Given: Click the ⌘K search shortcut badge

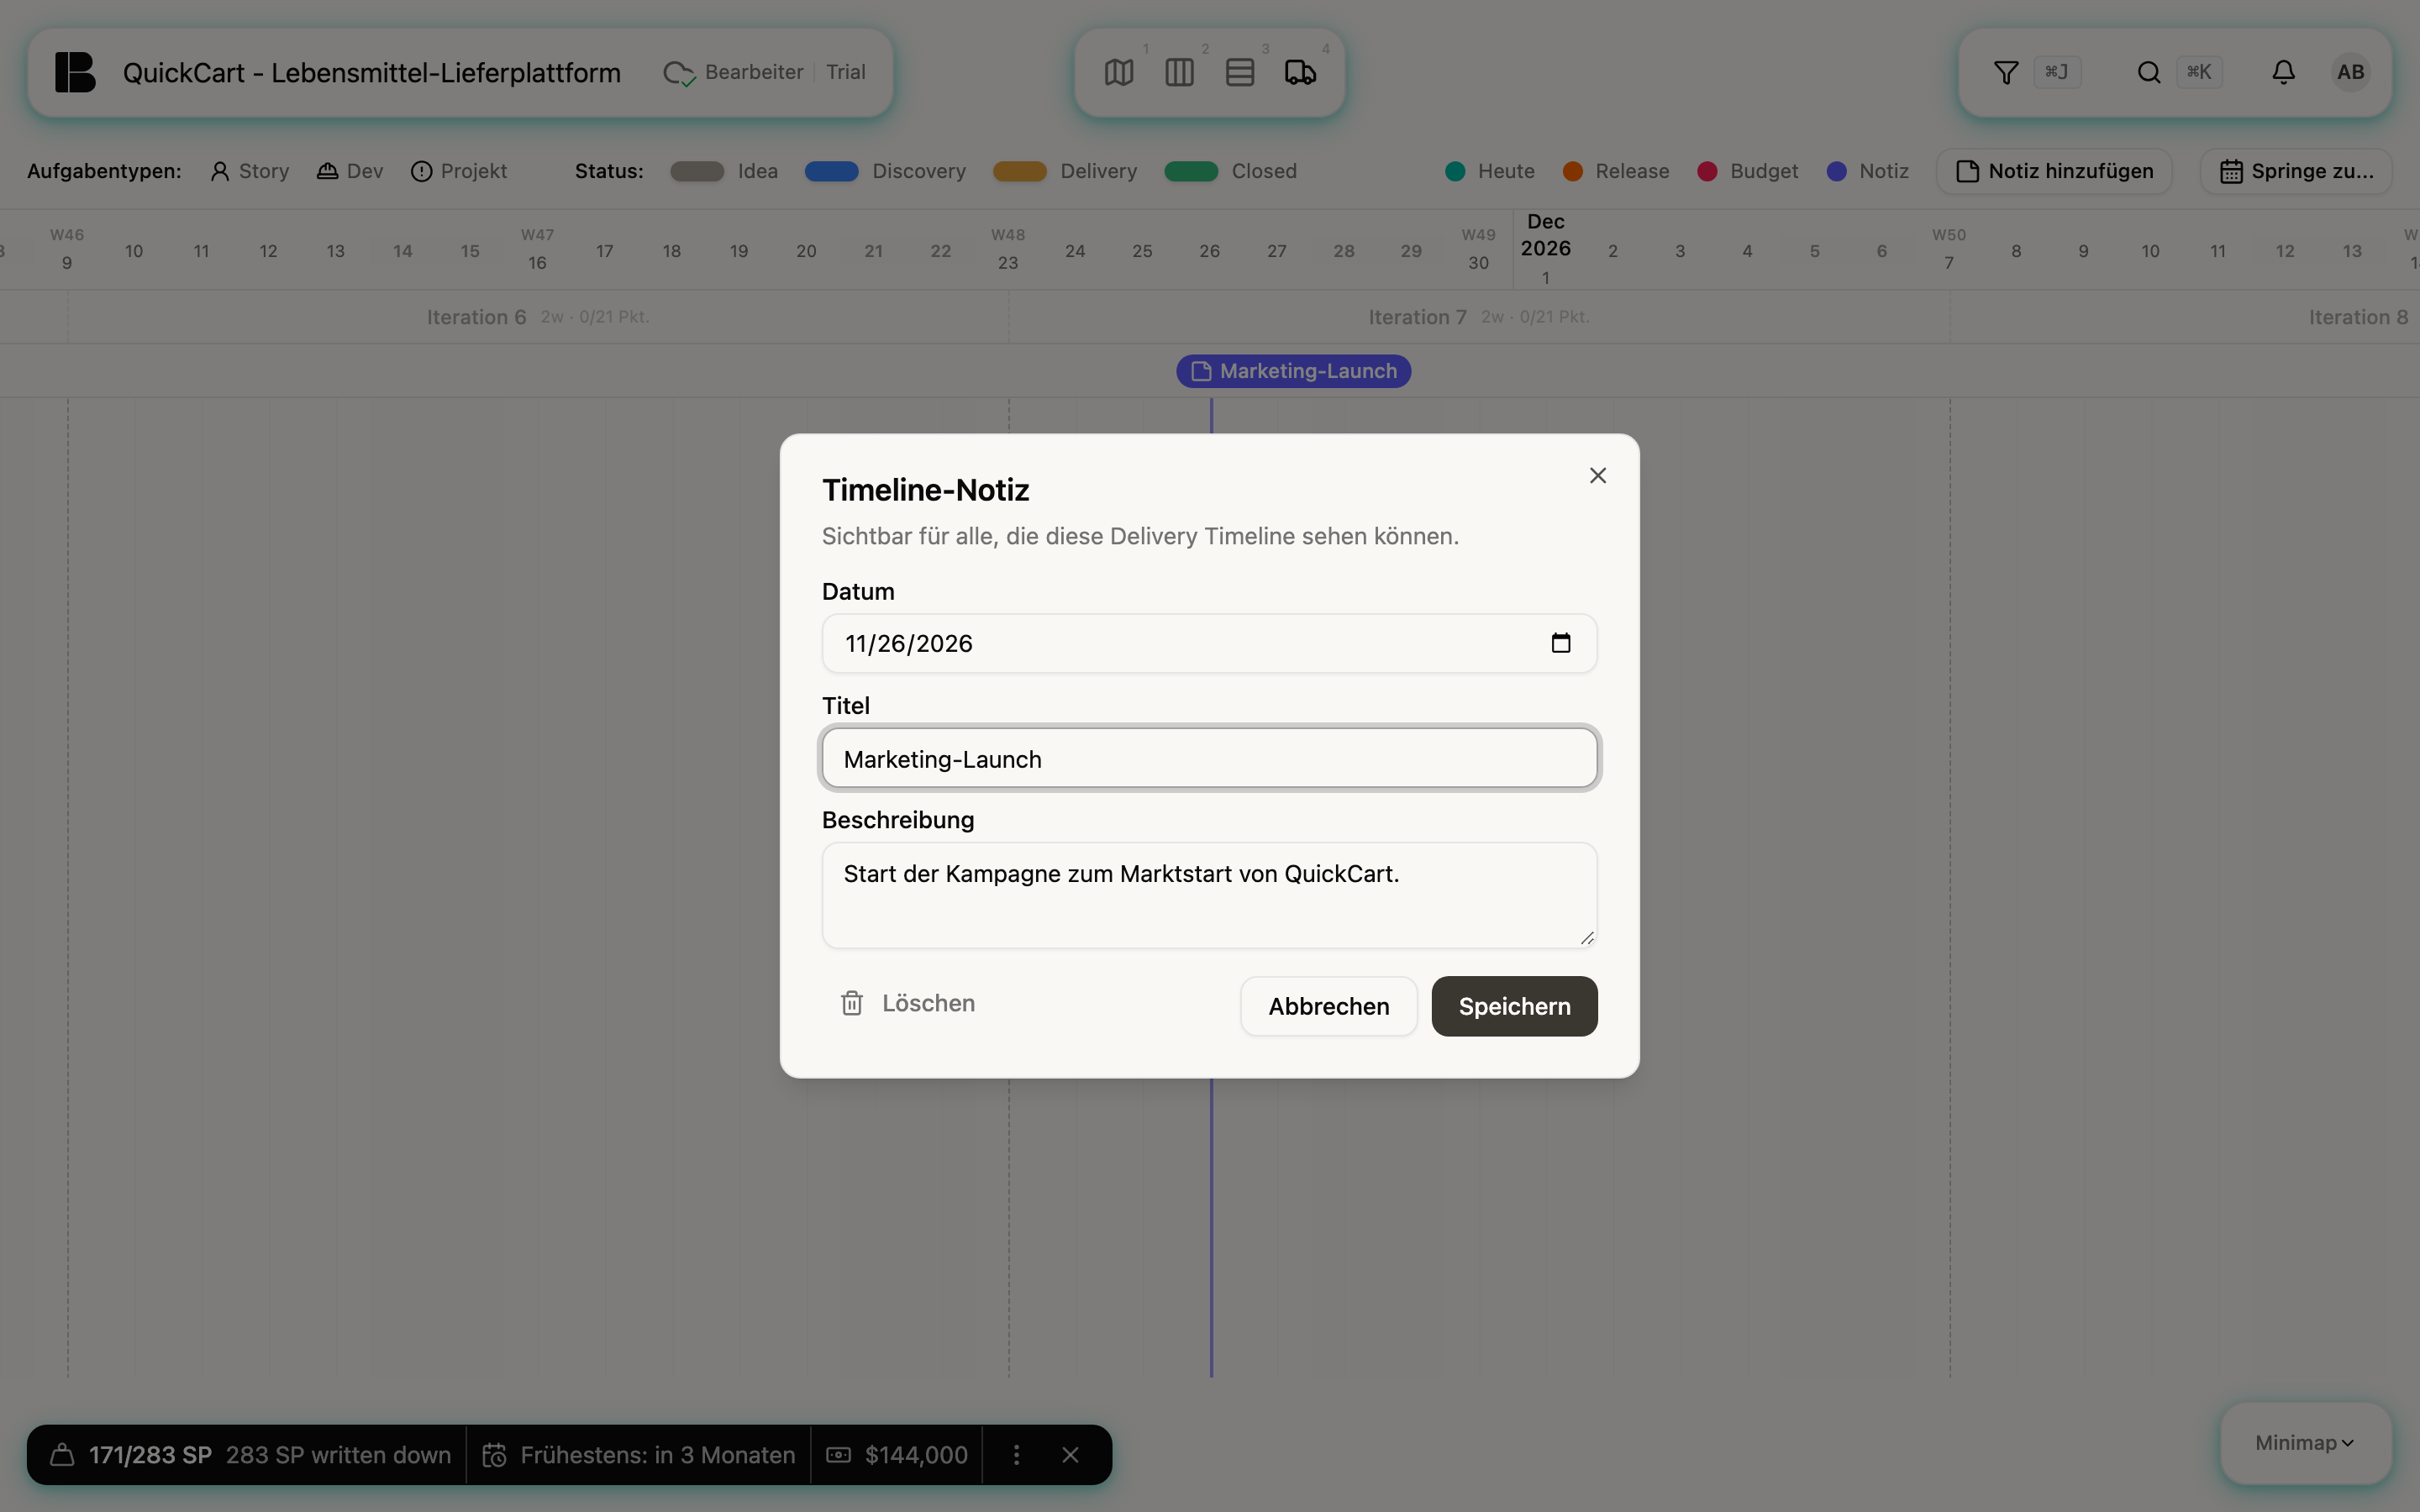Looking at the screenshot, I should (x=2199, y=72).
